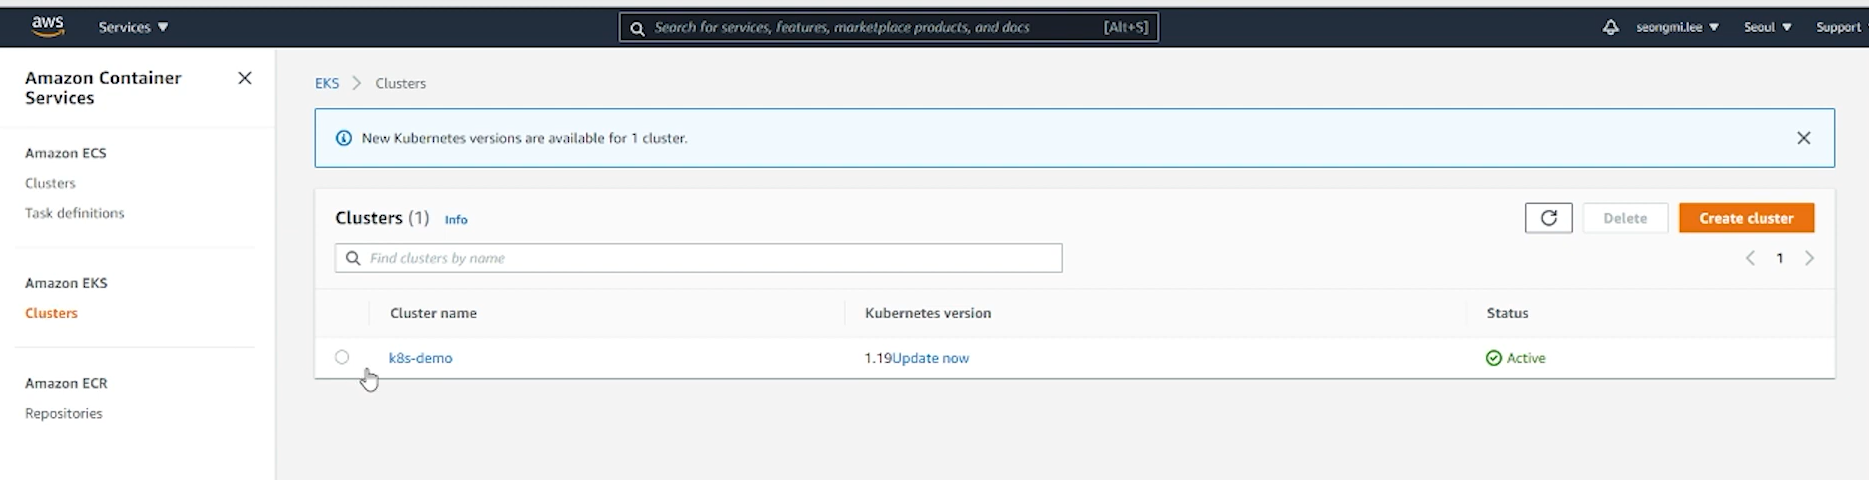Click the Update now link
Screen dimensions: 1869x480
[x=930, y=358]
